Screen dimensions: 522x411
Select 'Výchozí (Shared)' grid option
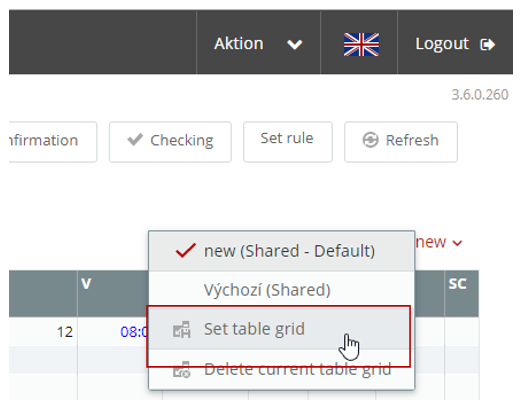[x=282, y=290]
